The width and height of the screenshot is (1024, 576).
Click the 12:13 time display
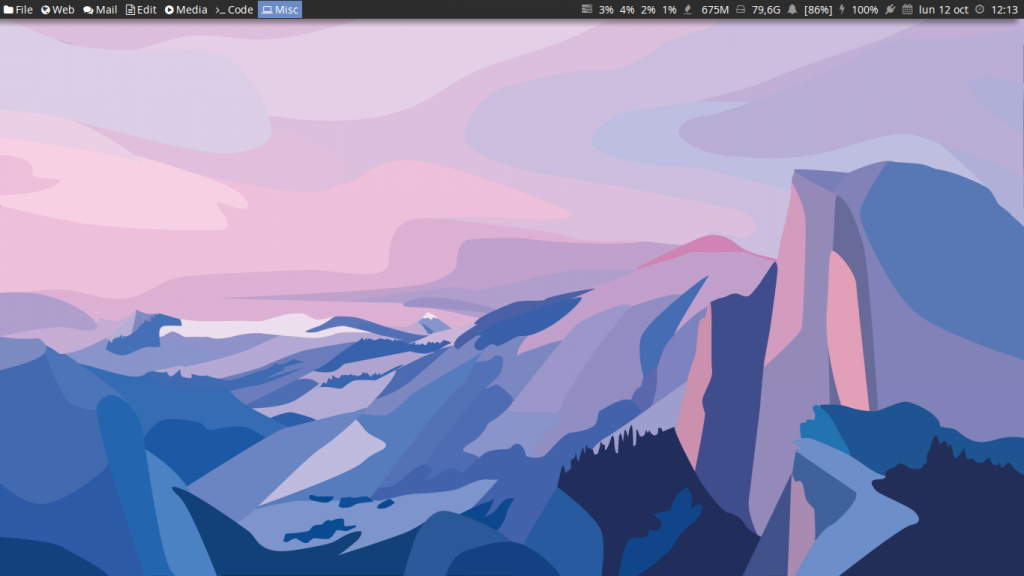tap(1004, 10)
